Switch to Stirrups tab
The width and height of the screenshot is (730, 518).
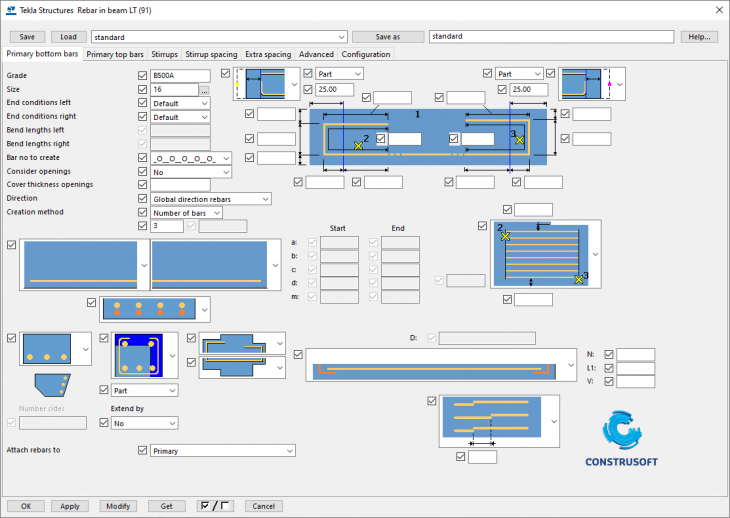point(164,54)
